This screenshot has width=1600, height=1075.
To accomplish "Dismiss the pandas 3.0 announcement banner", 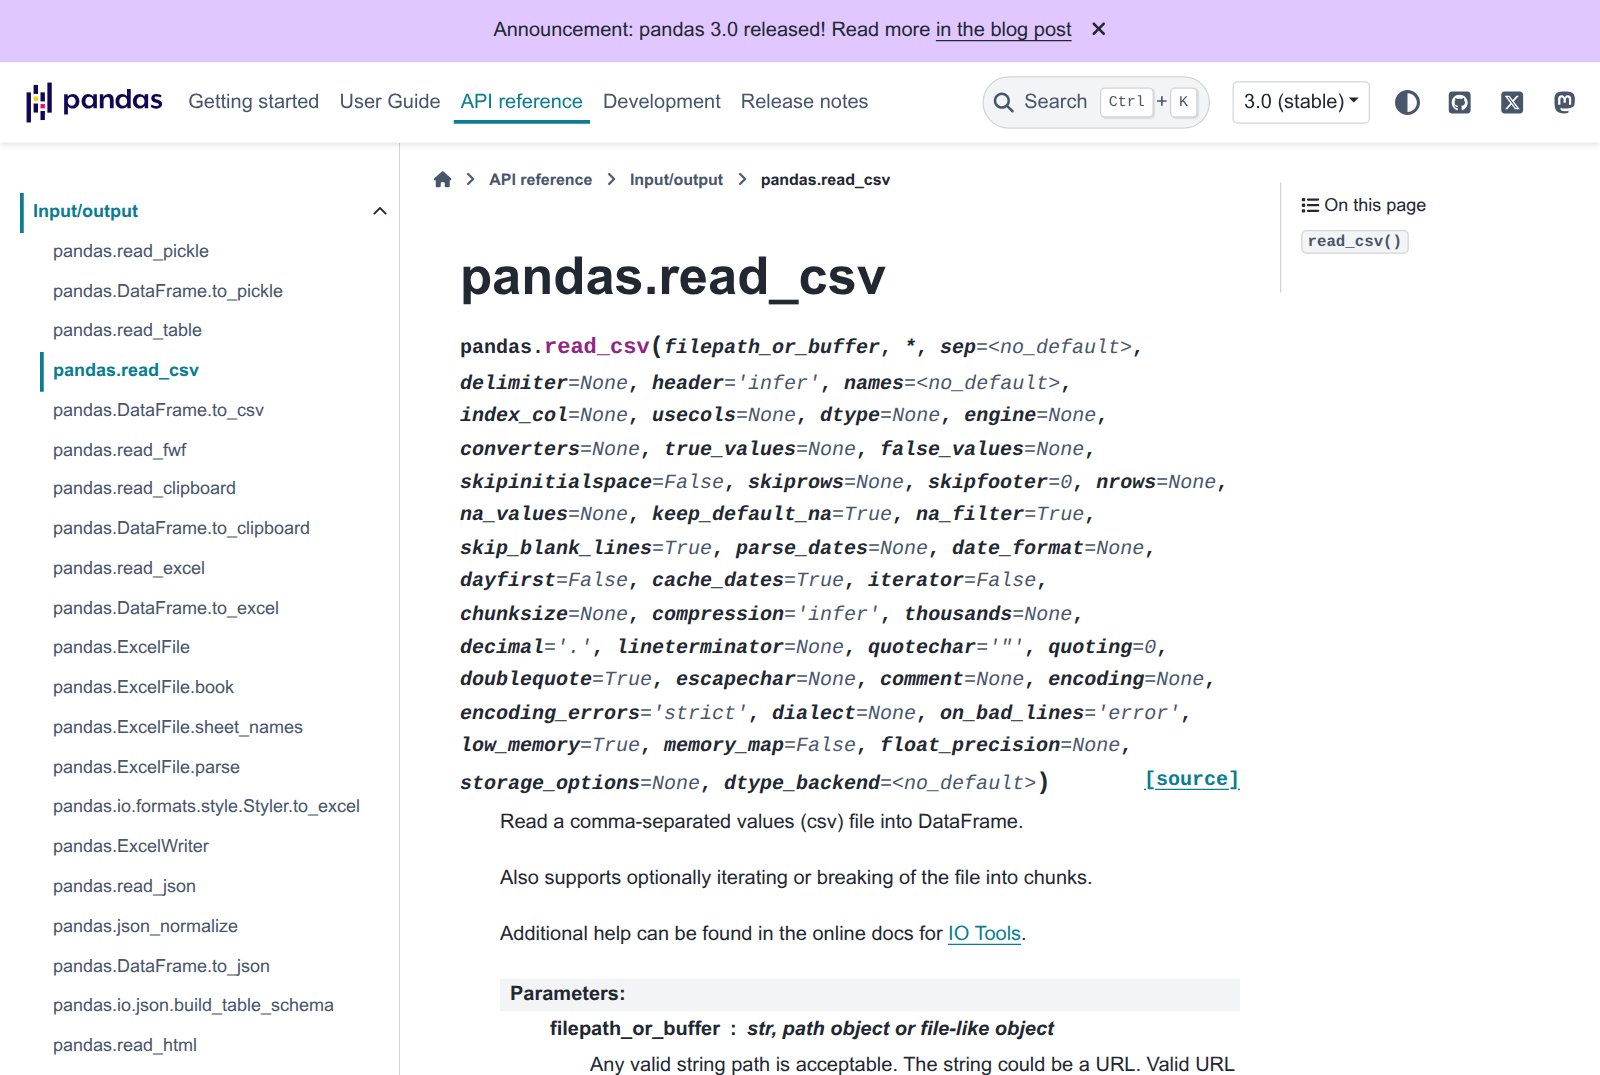I will coord(1098,29).
